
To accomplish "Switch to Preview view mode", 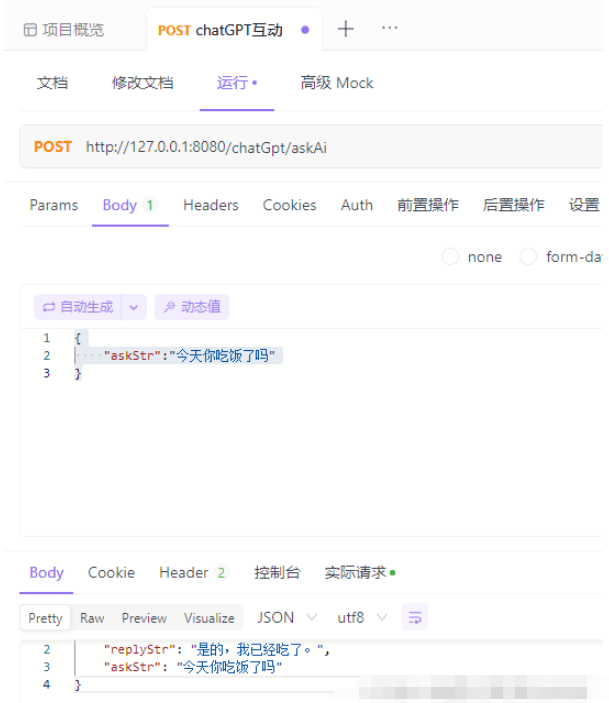I will point(144,618).
